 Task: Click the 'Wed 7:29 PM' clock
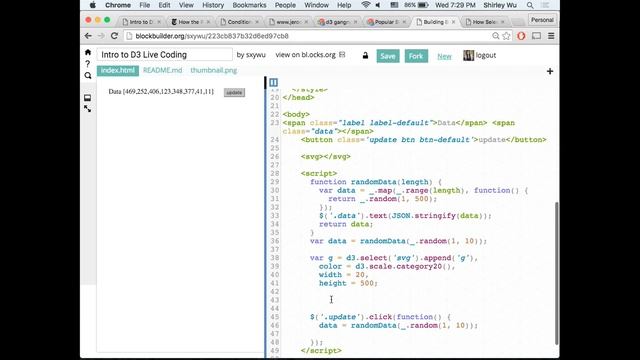click(455, 5)
